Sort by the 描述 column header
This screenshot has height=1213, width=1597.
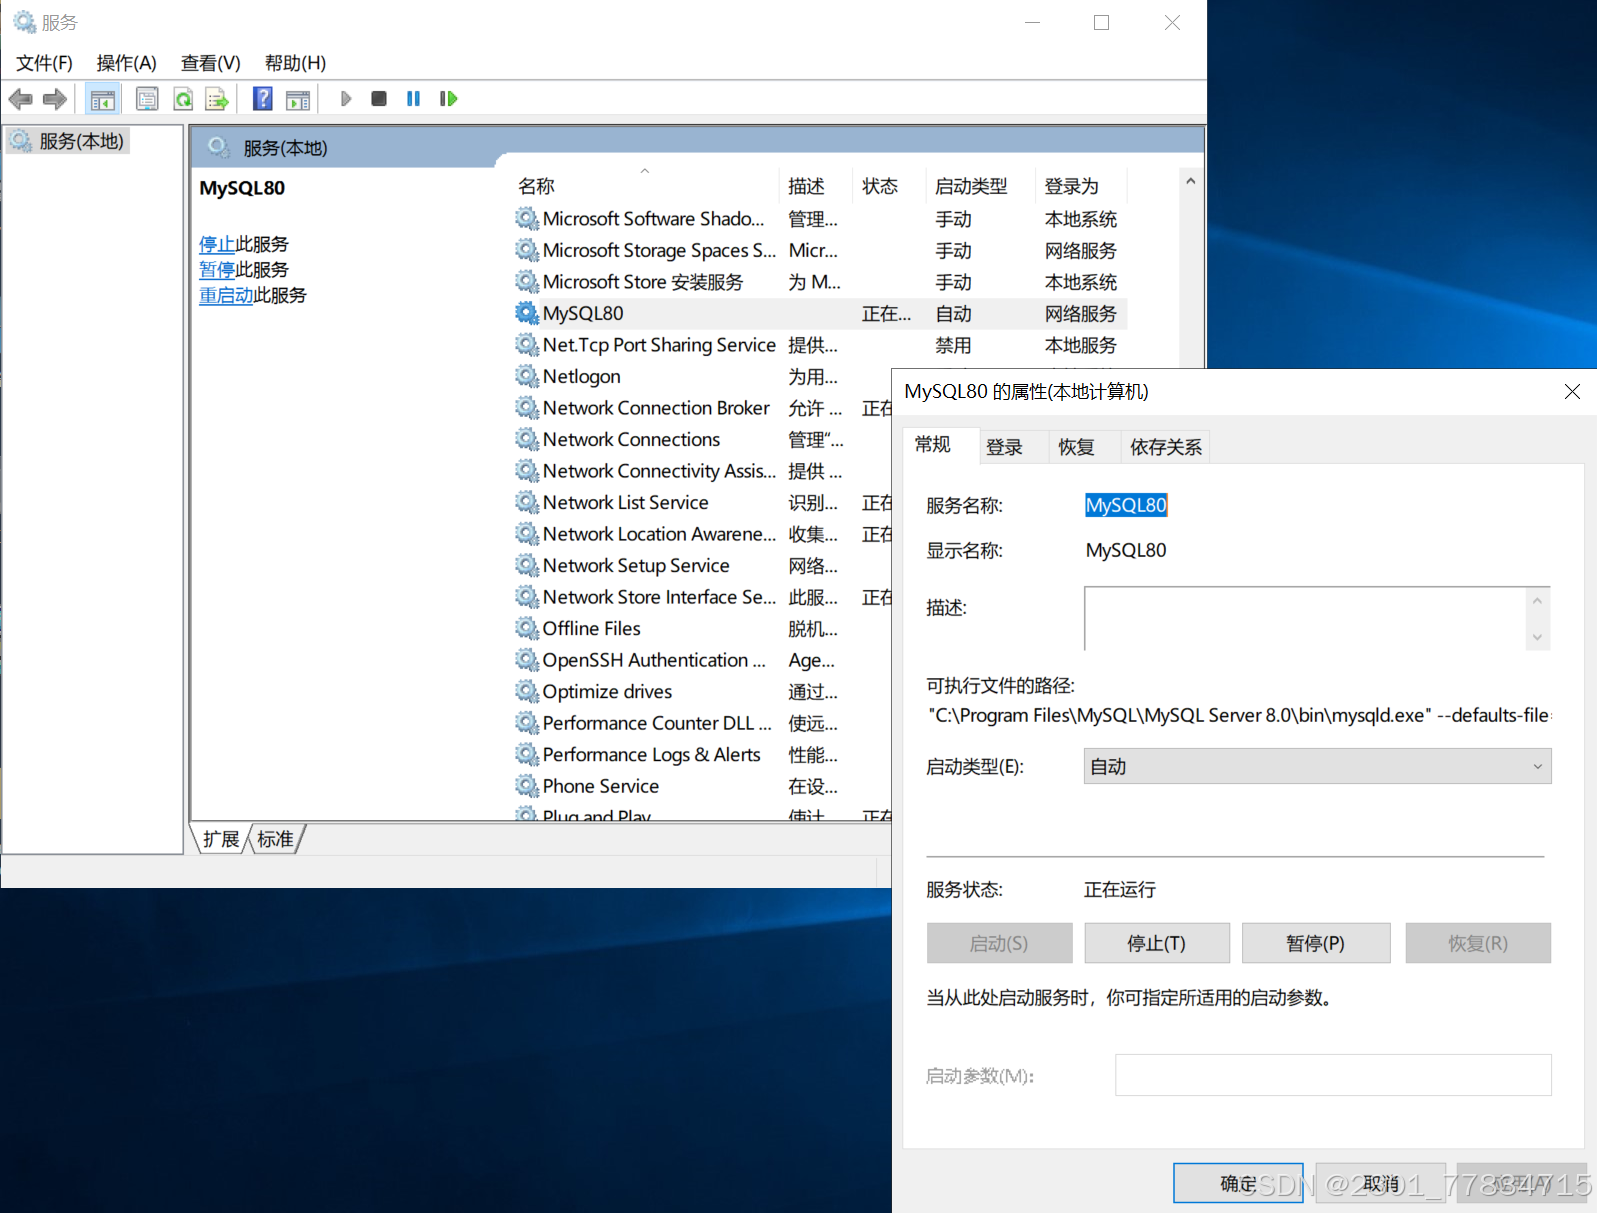tap(815, 186)
